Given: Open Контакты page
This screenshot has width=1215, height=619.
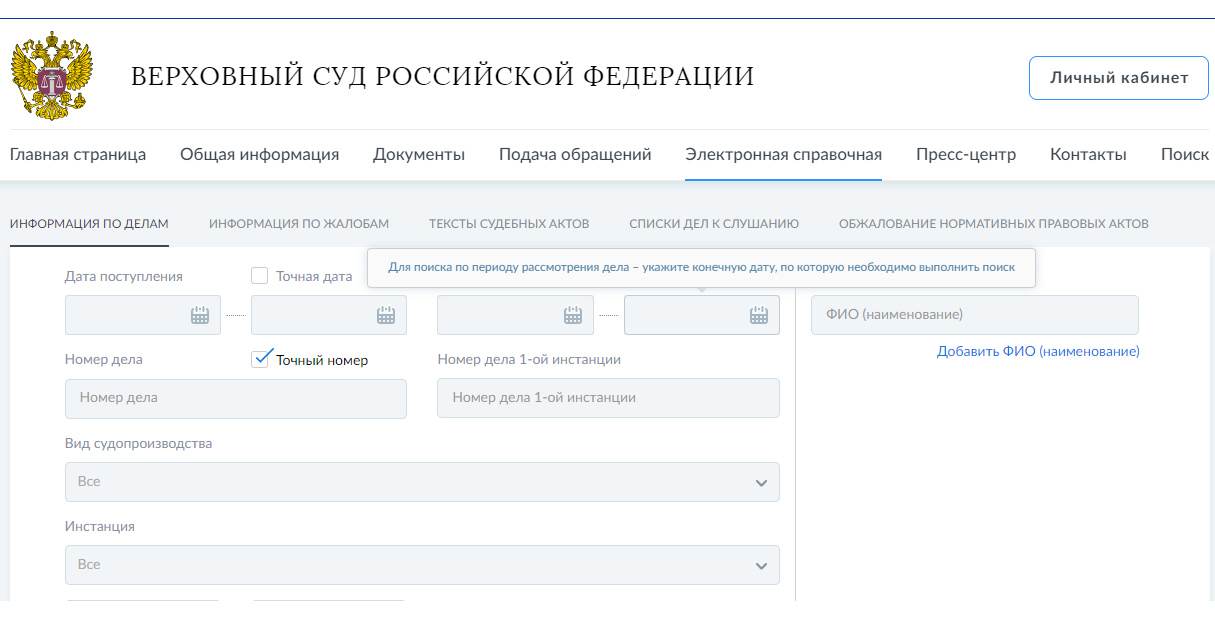Looking at the screenshot, I should (x=1088, y=154).
